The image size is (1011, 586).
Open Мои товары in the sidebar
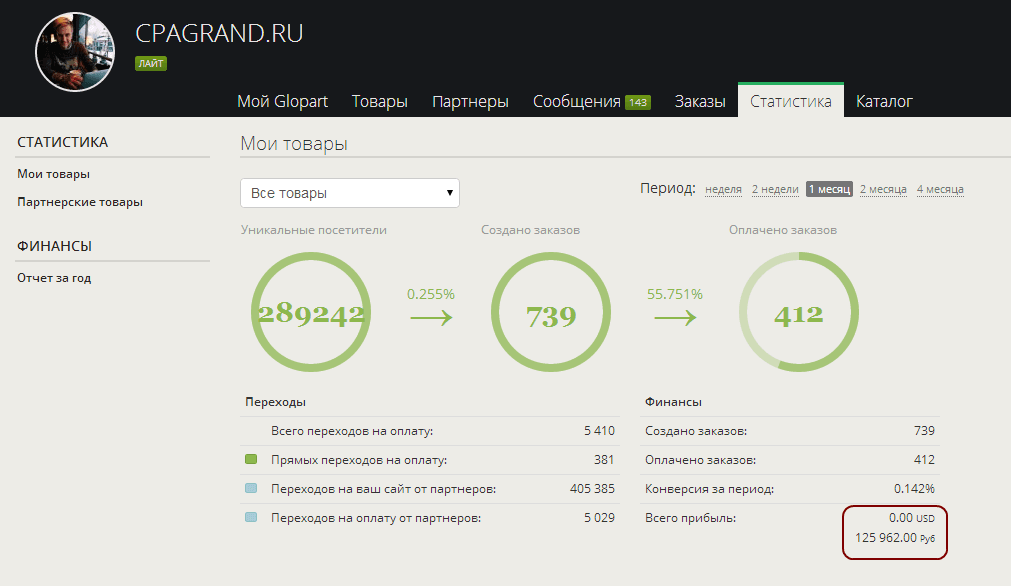[54, 174]
